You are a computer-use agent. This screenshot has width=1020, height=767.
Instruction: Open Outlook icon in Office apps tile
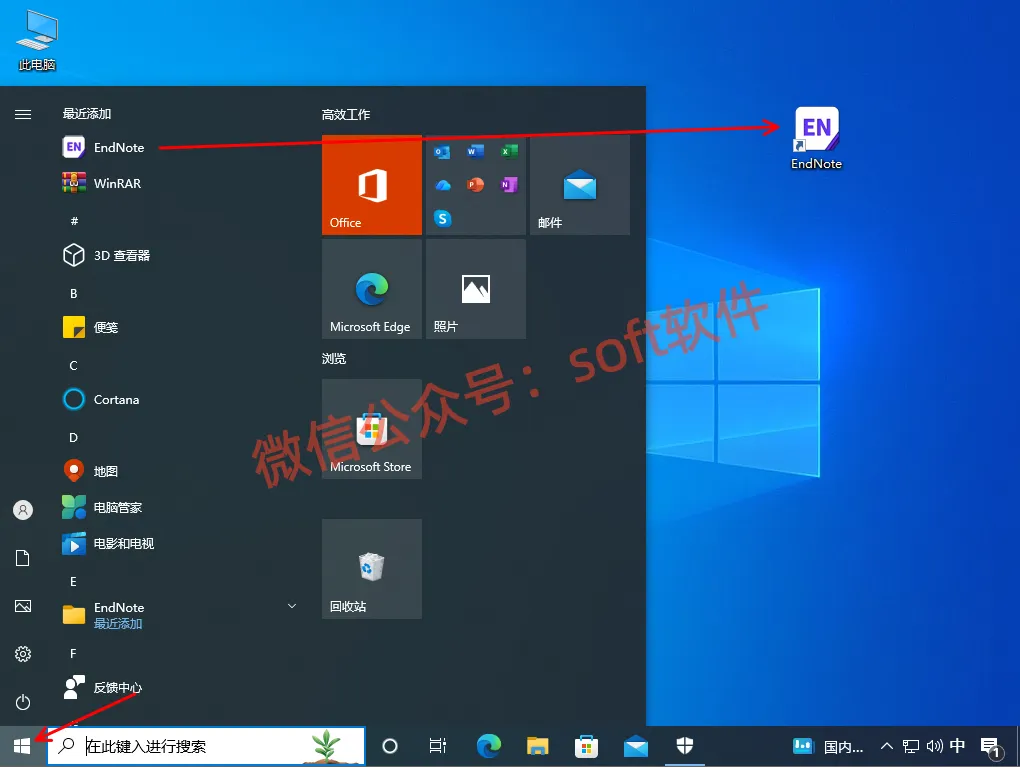(442, 152)
